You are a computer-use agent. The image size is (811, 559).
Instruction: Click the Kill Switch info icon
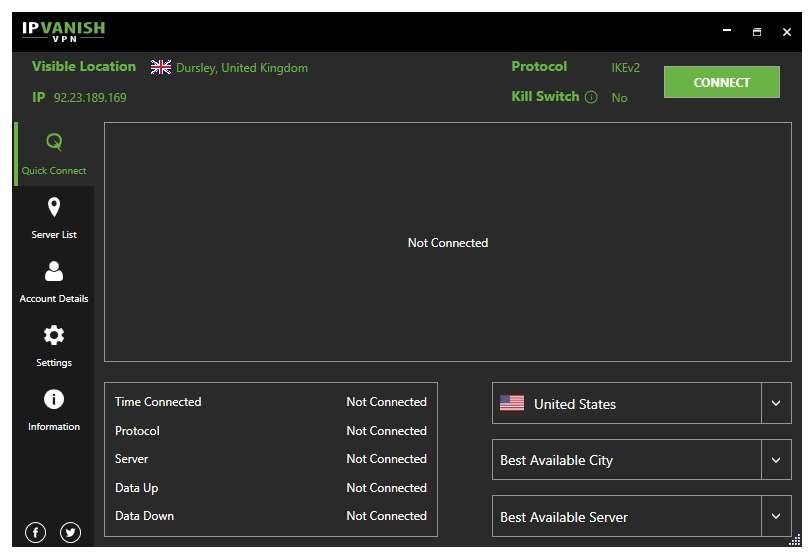click(x=591, y=97)
